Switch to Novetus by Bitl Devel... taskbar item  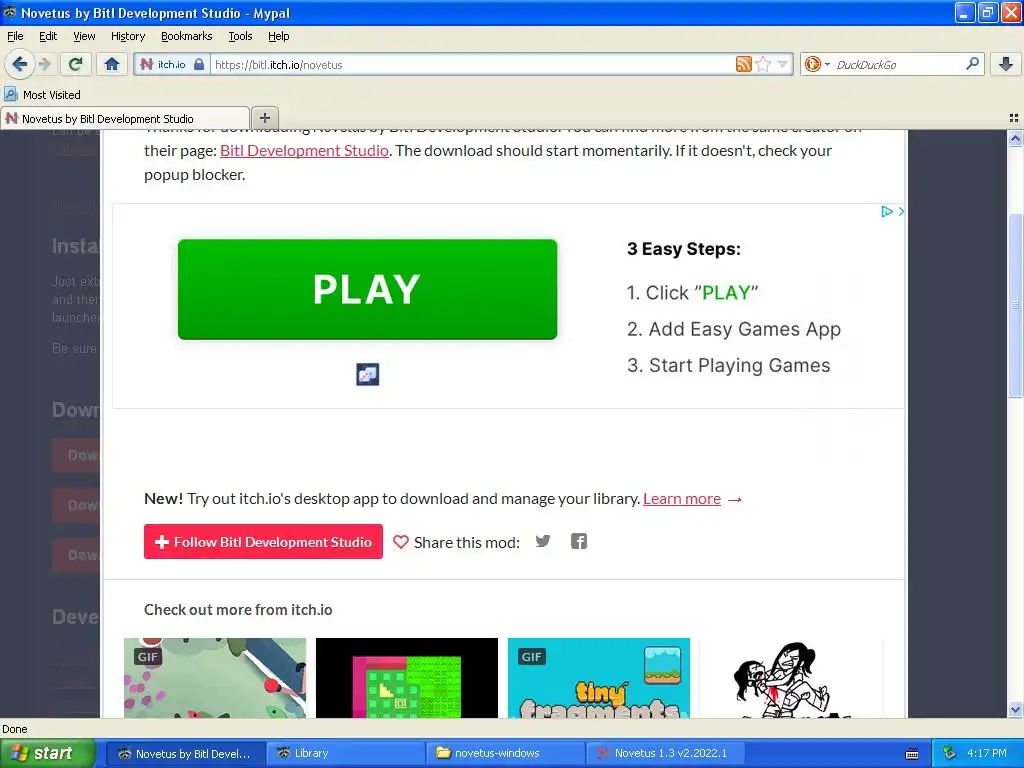(184, 753)
